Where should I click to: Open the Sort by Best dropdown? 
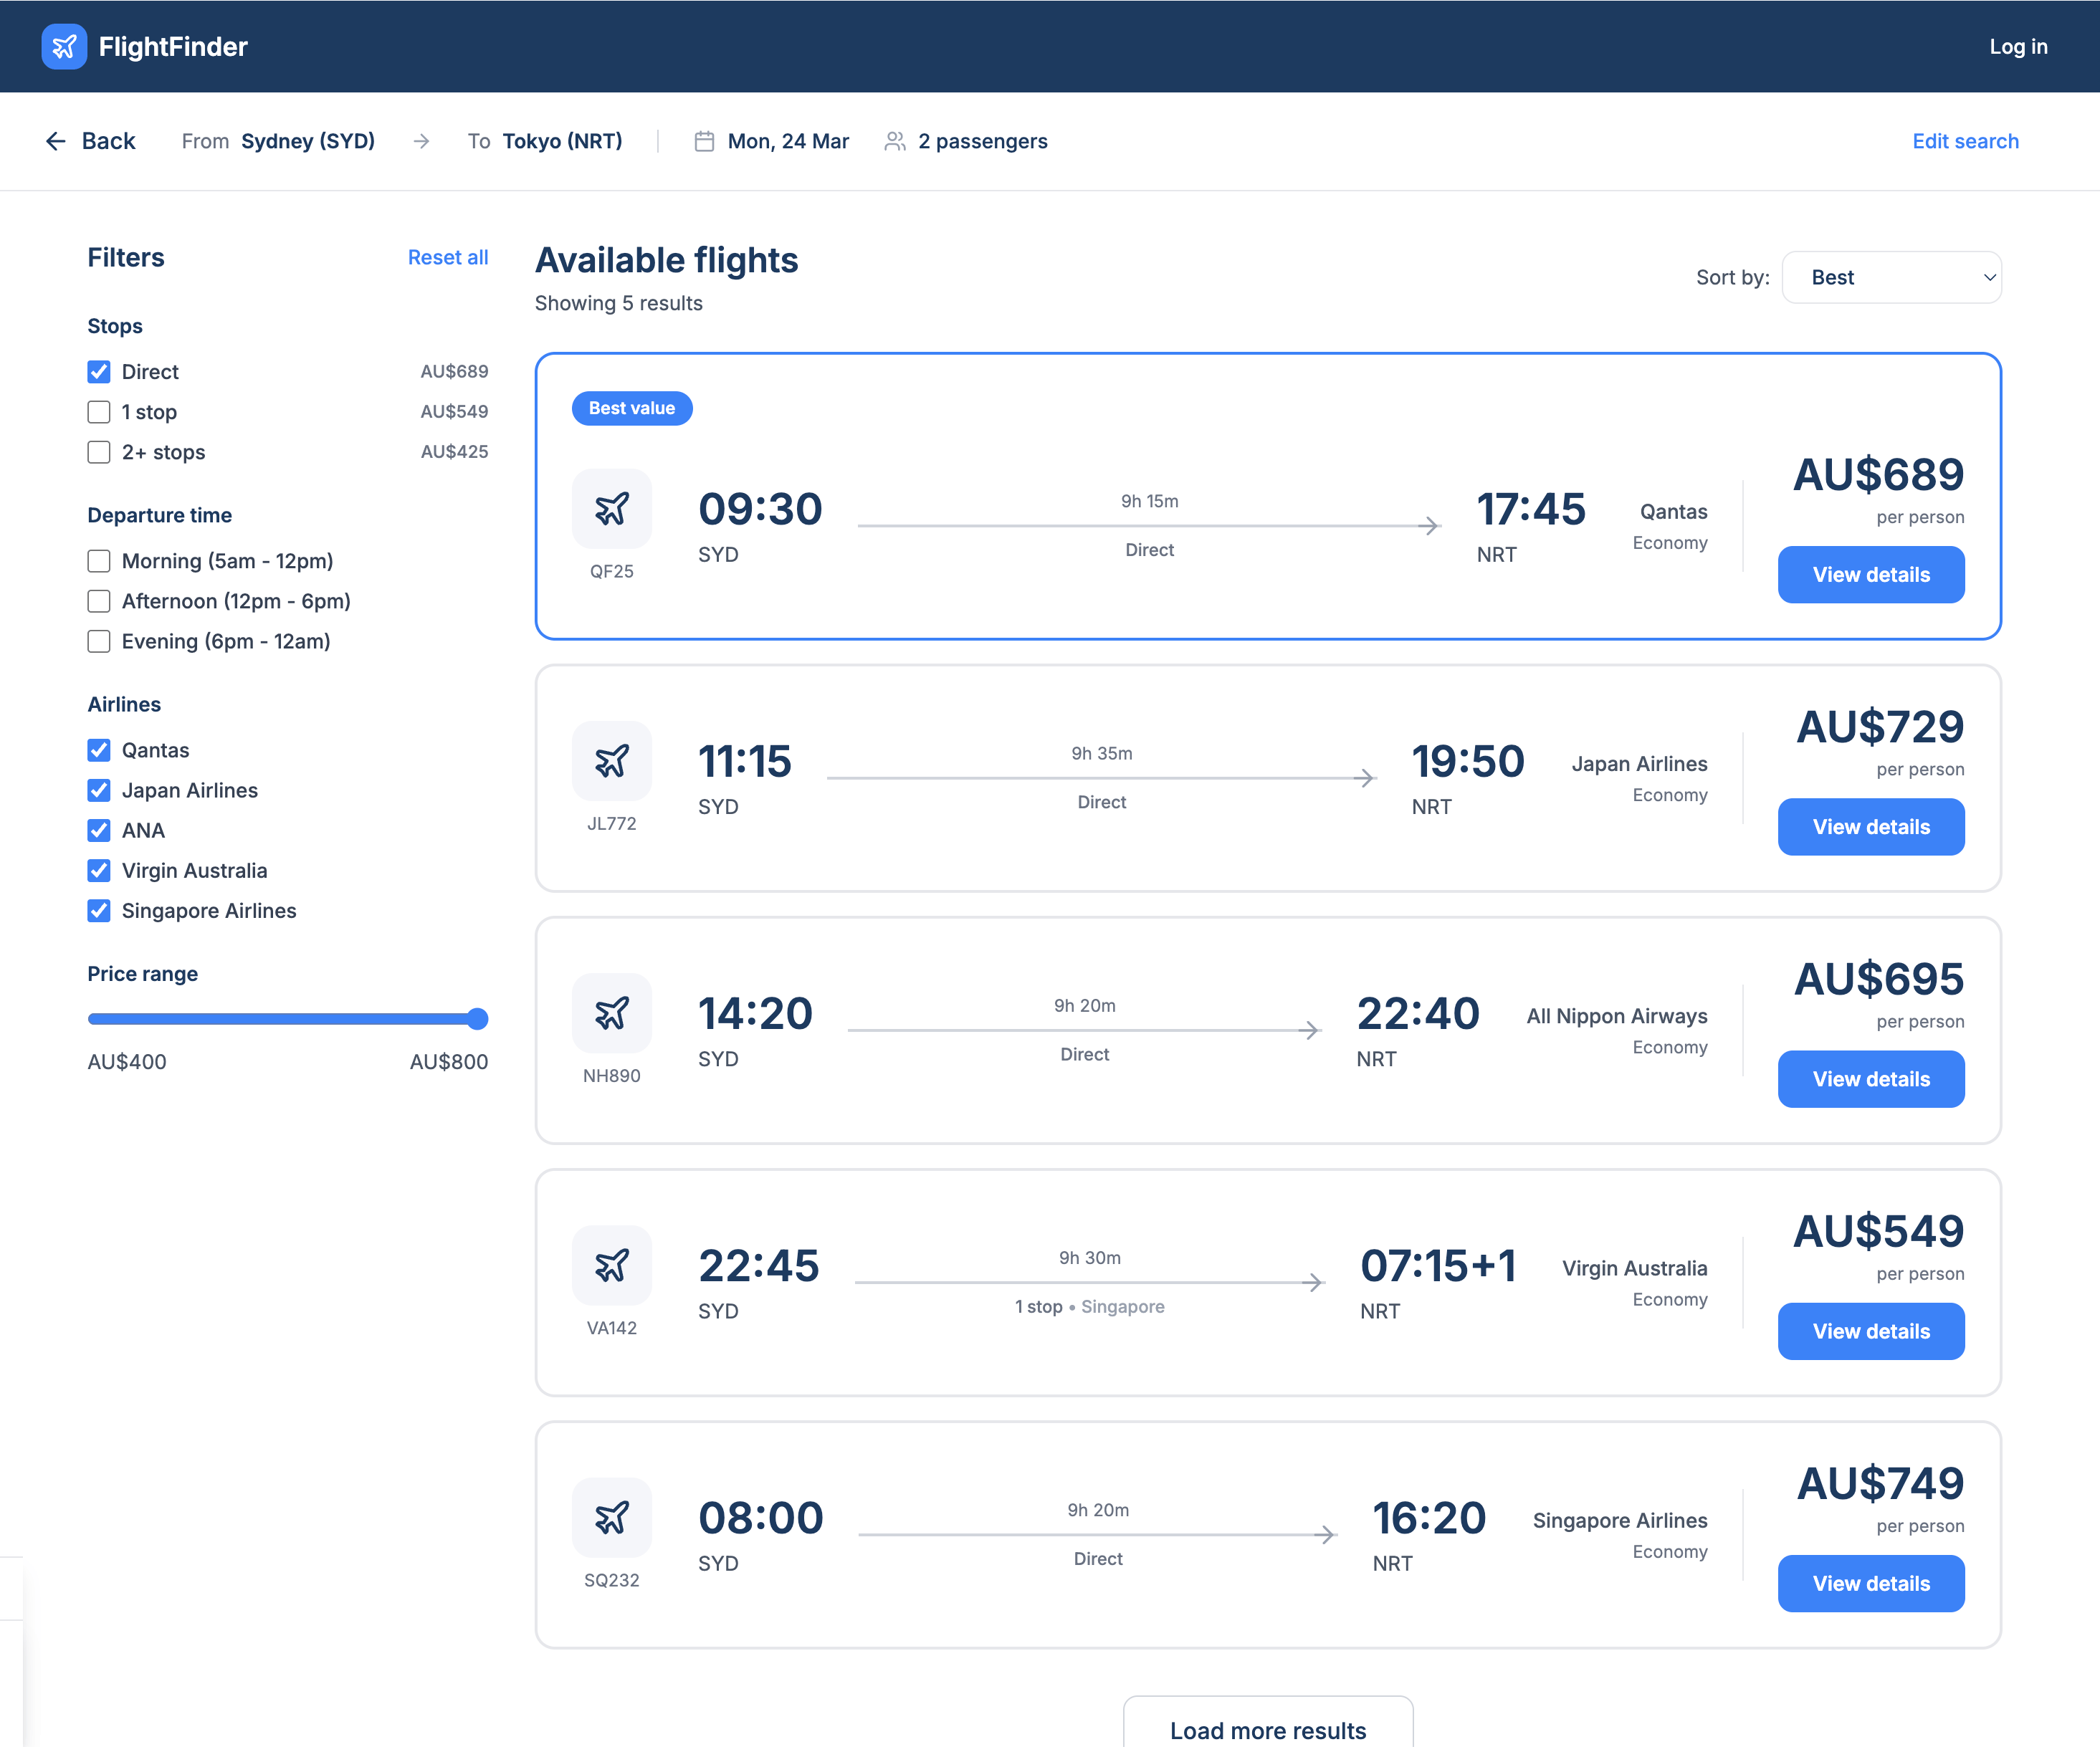point(1891,277)
